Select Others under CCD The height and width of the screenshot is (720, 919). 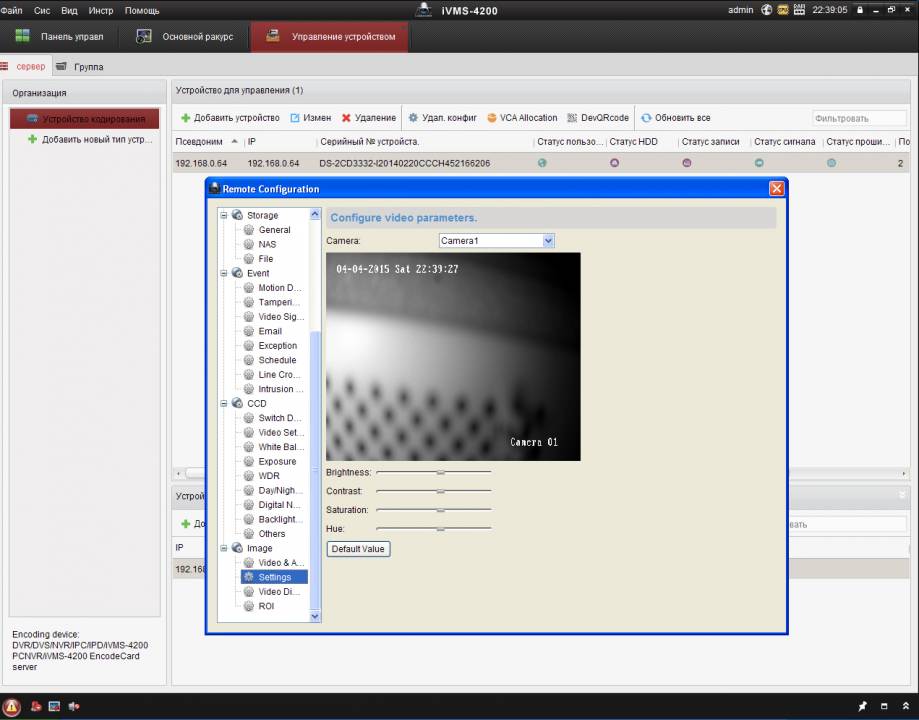pyautogui.click(x=272, y=534)
